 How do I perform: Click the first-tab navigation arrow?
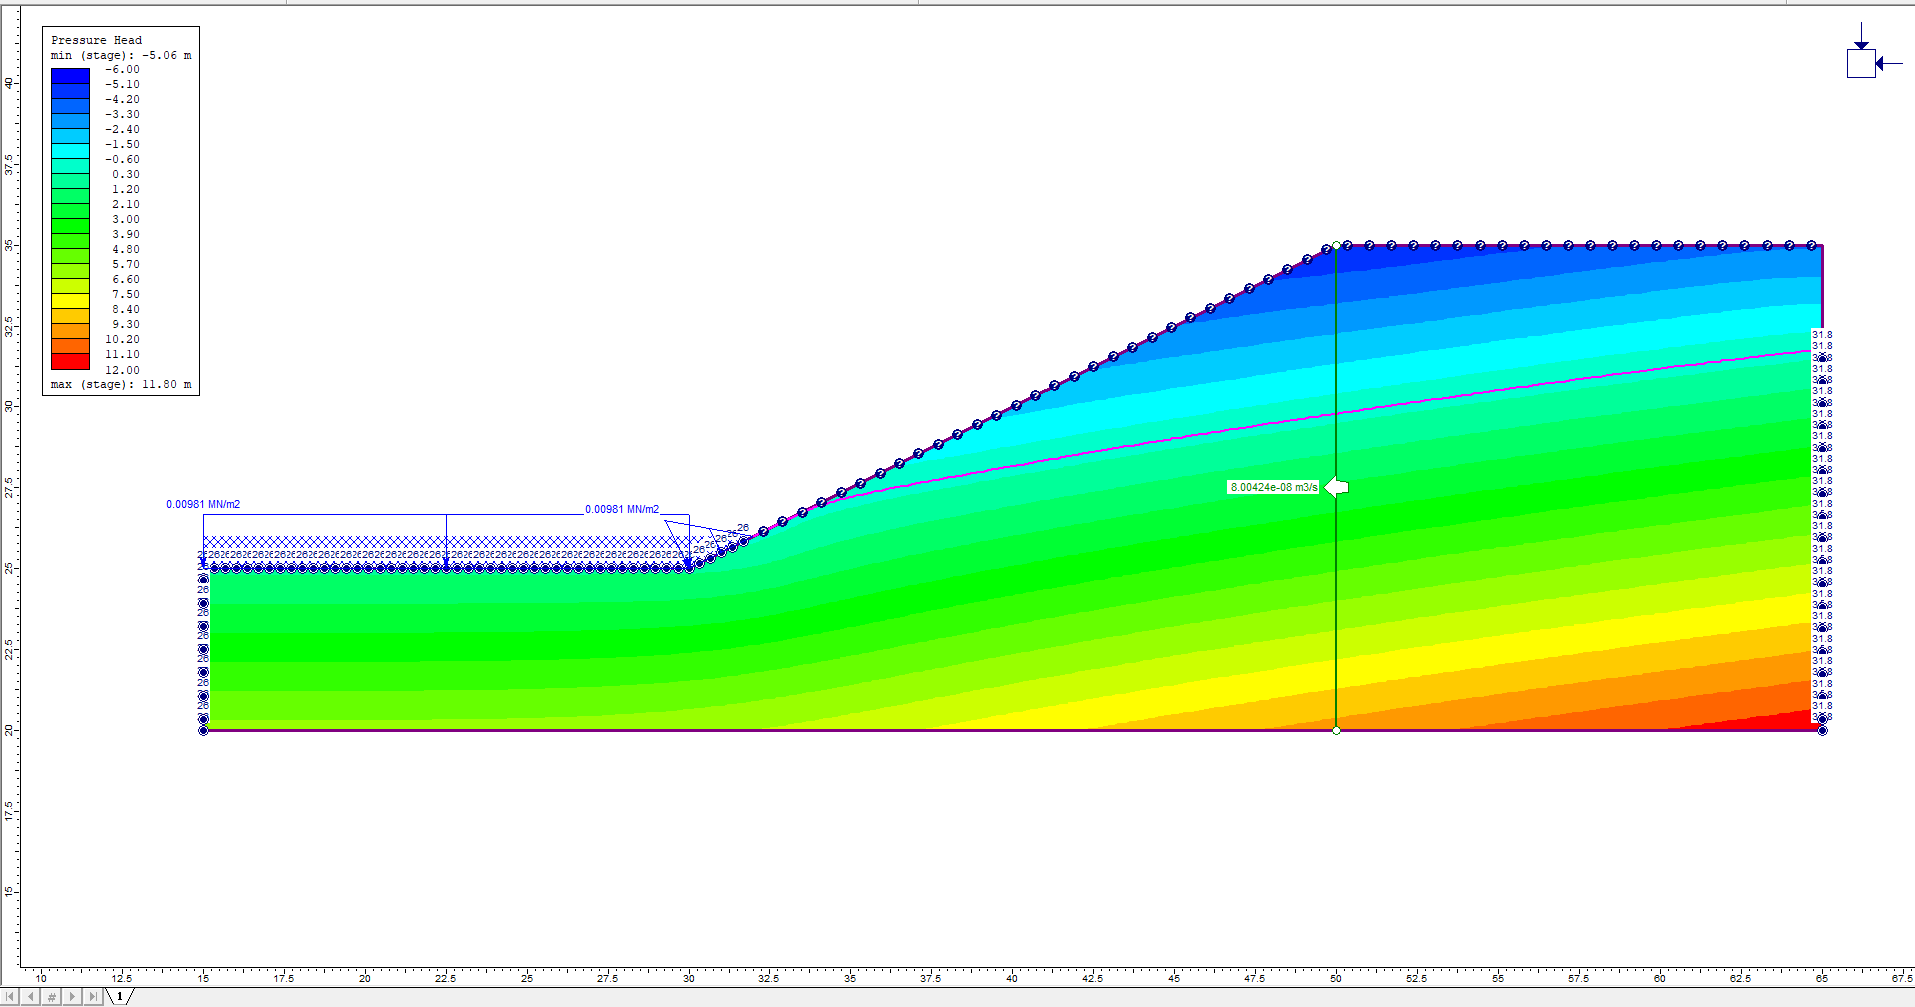tap(11, 996)
